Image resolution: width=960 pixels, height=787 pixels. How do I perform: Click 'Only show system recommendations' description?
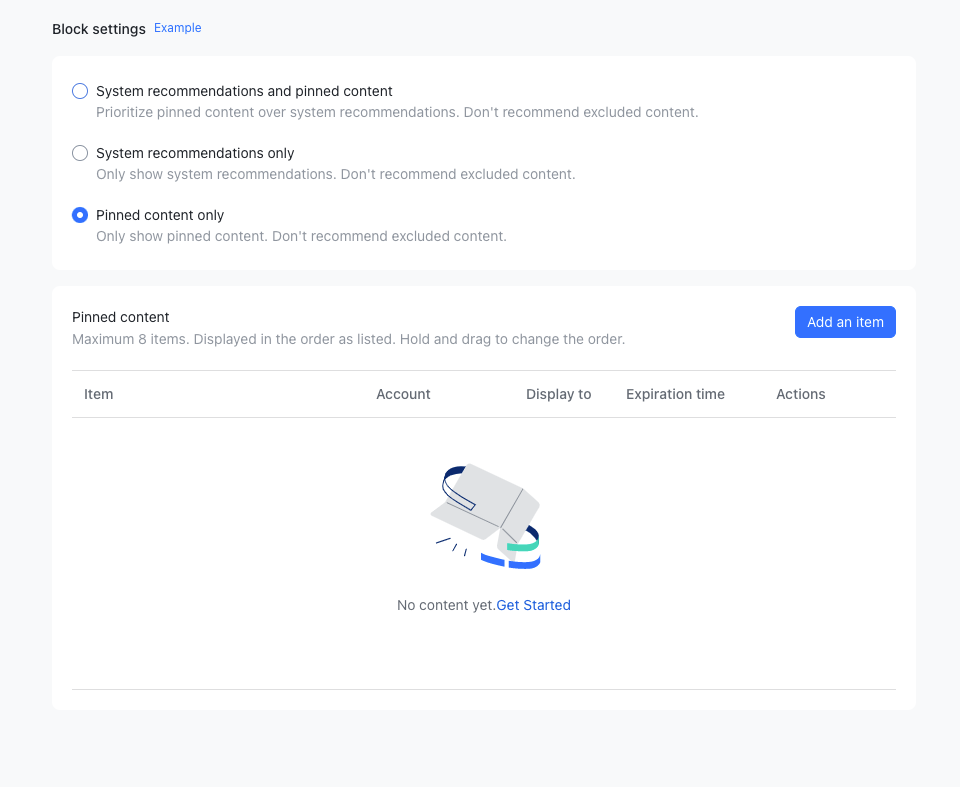(336, 175)
